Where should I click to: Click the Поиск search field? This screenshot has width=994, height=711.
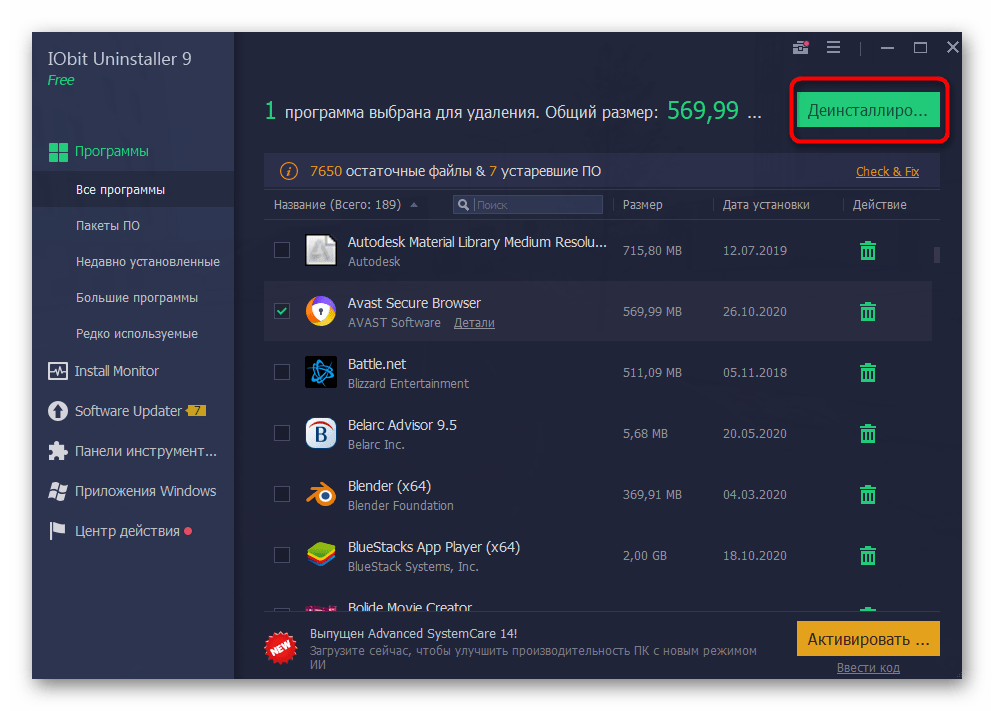tap(527, 205)
